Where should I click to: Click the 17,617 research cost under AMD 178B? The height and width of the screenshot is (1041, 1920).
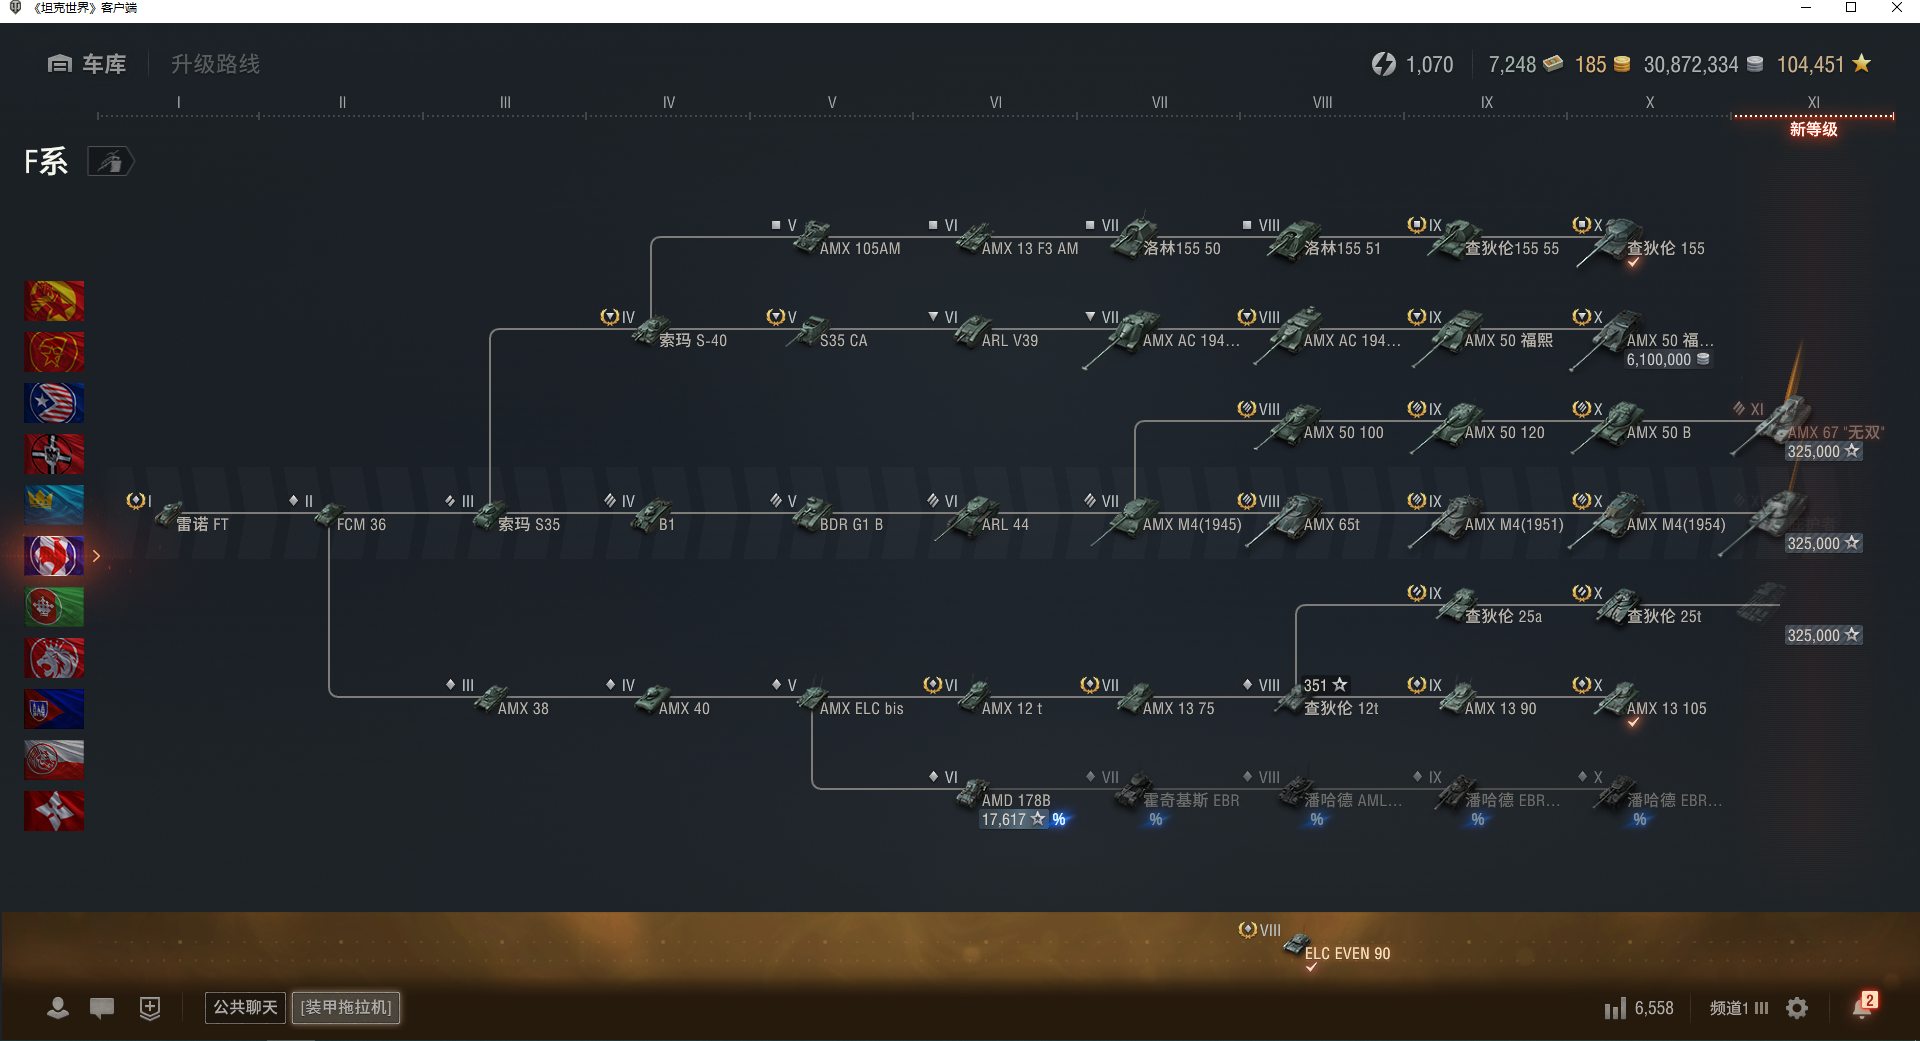coord(1013,819)
